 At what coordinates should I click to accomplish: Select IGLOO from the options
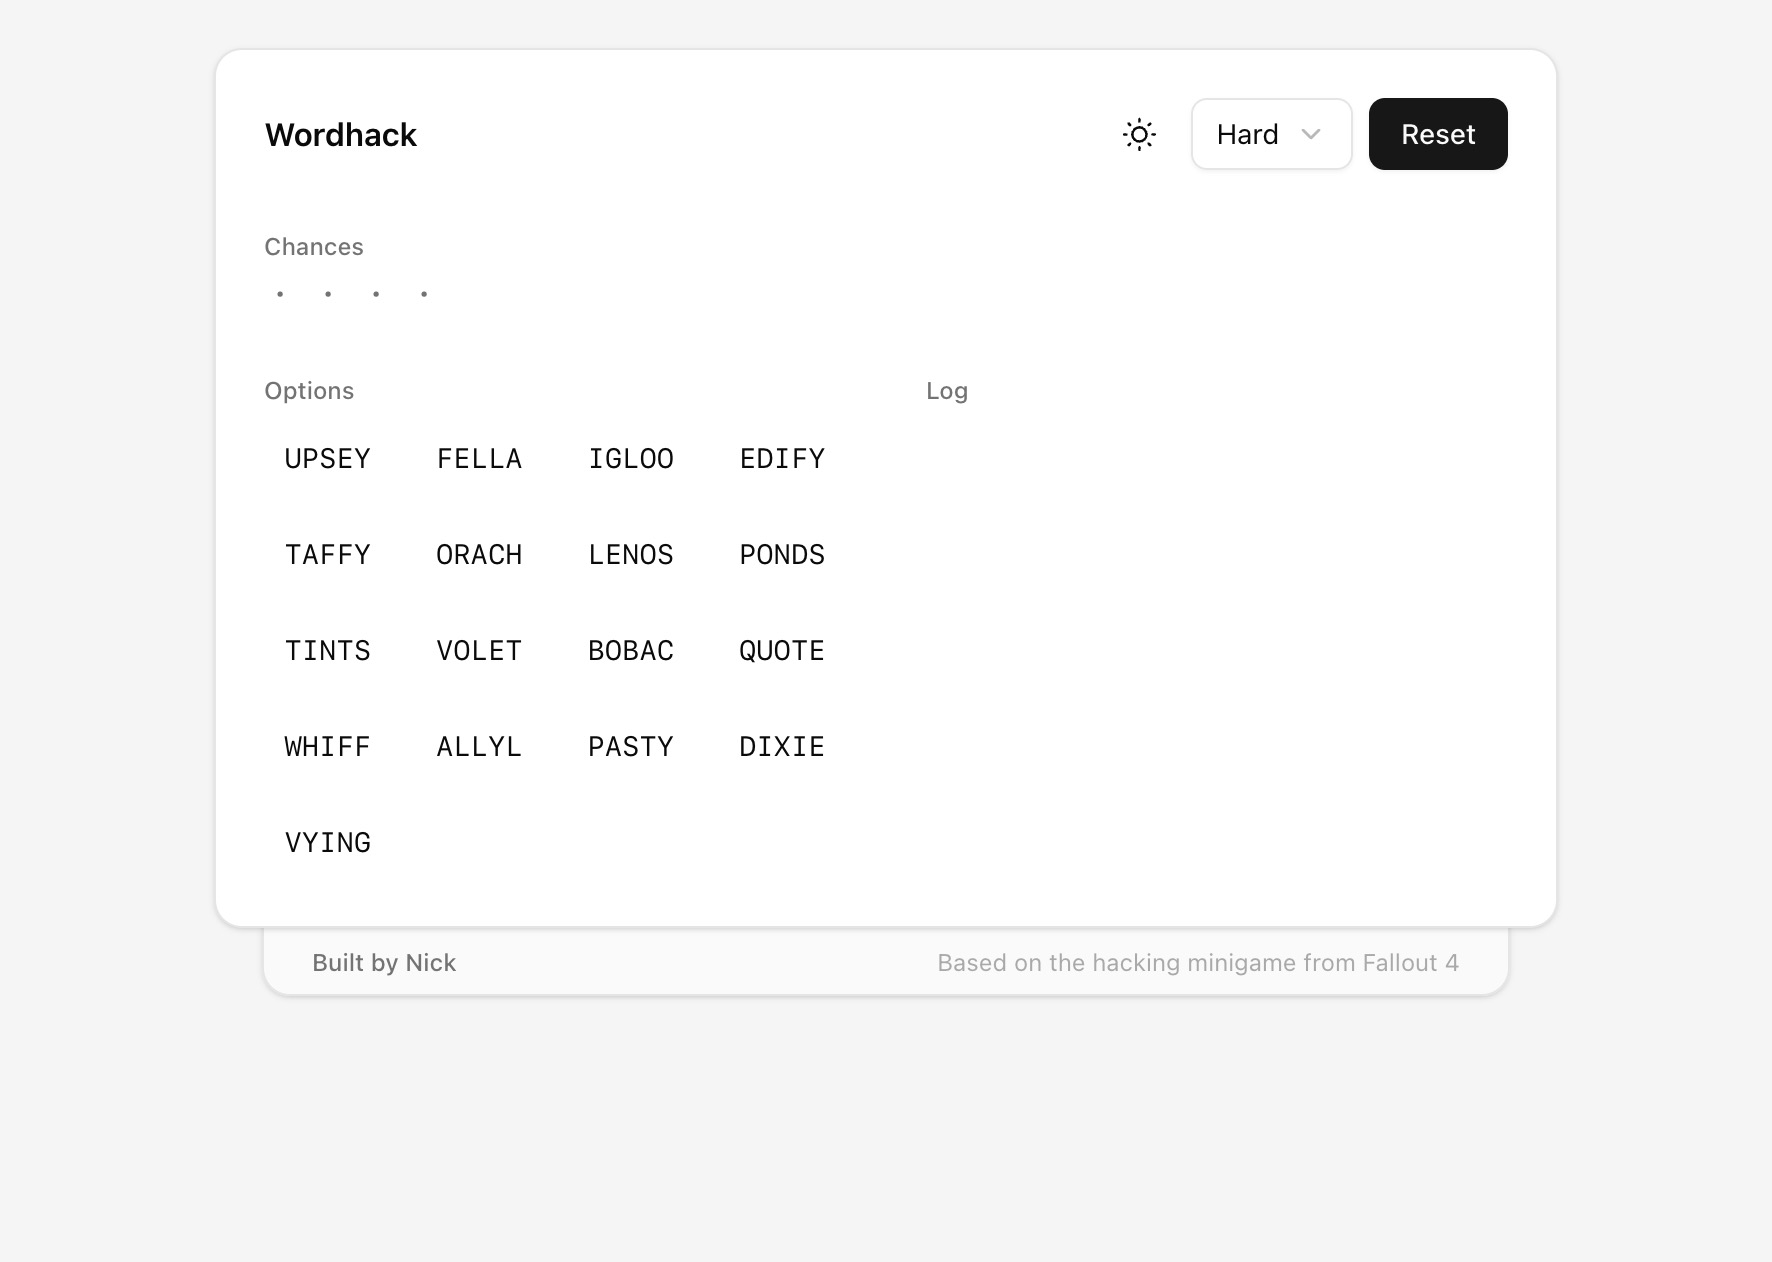pyautogui.click(x=631, y=458)
